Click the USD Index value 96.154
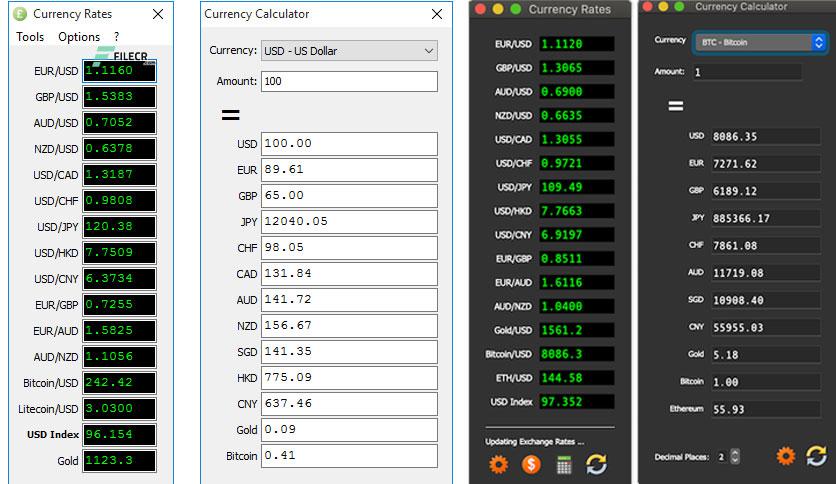The width and height of the screenshot is (836, 484). pos(119,434)
